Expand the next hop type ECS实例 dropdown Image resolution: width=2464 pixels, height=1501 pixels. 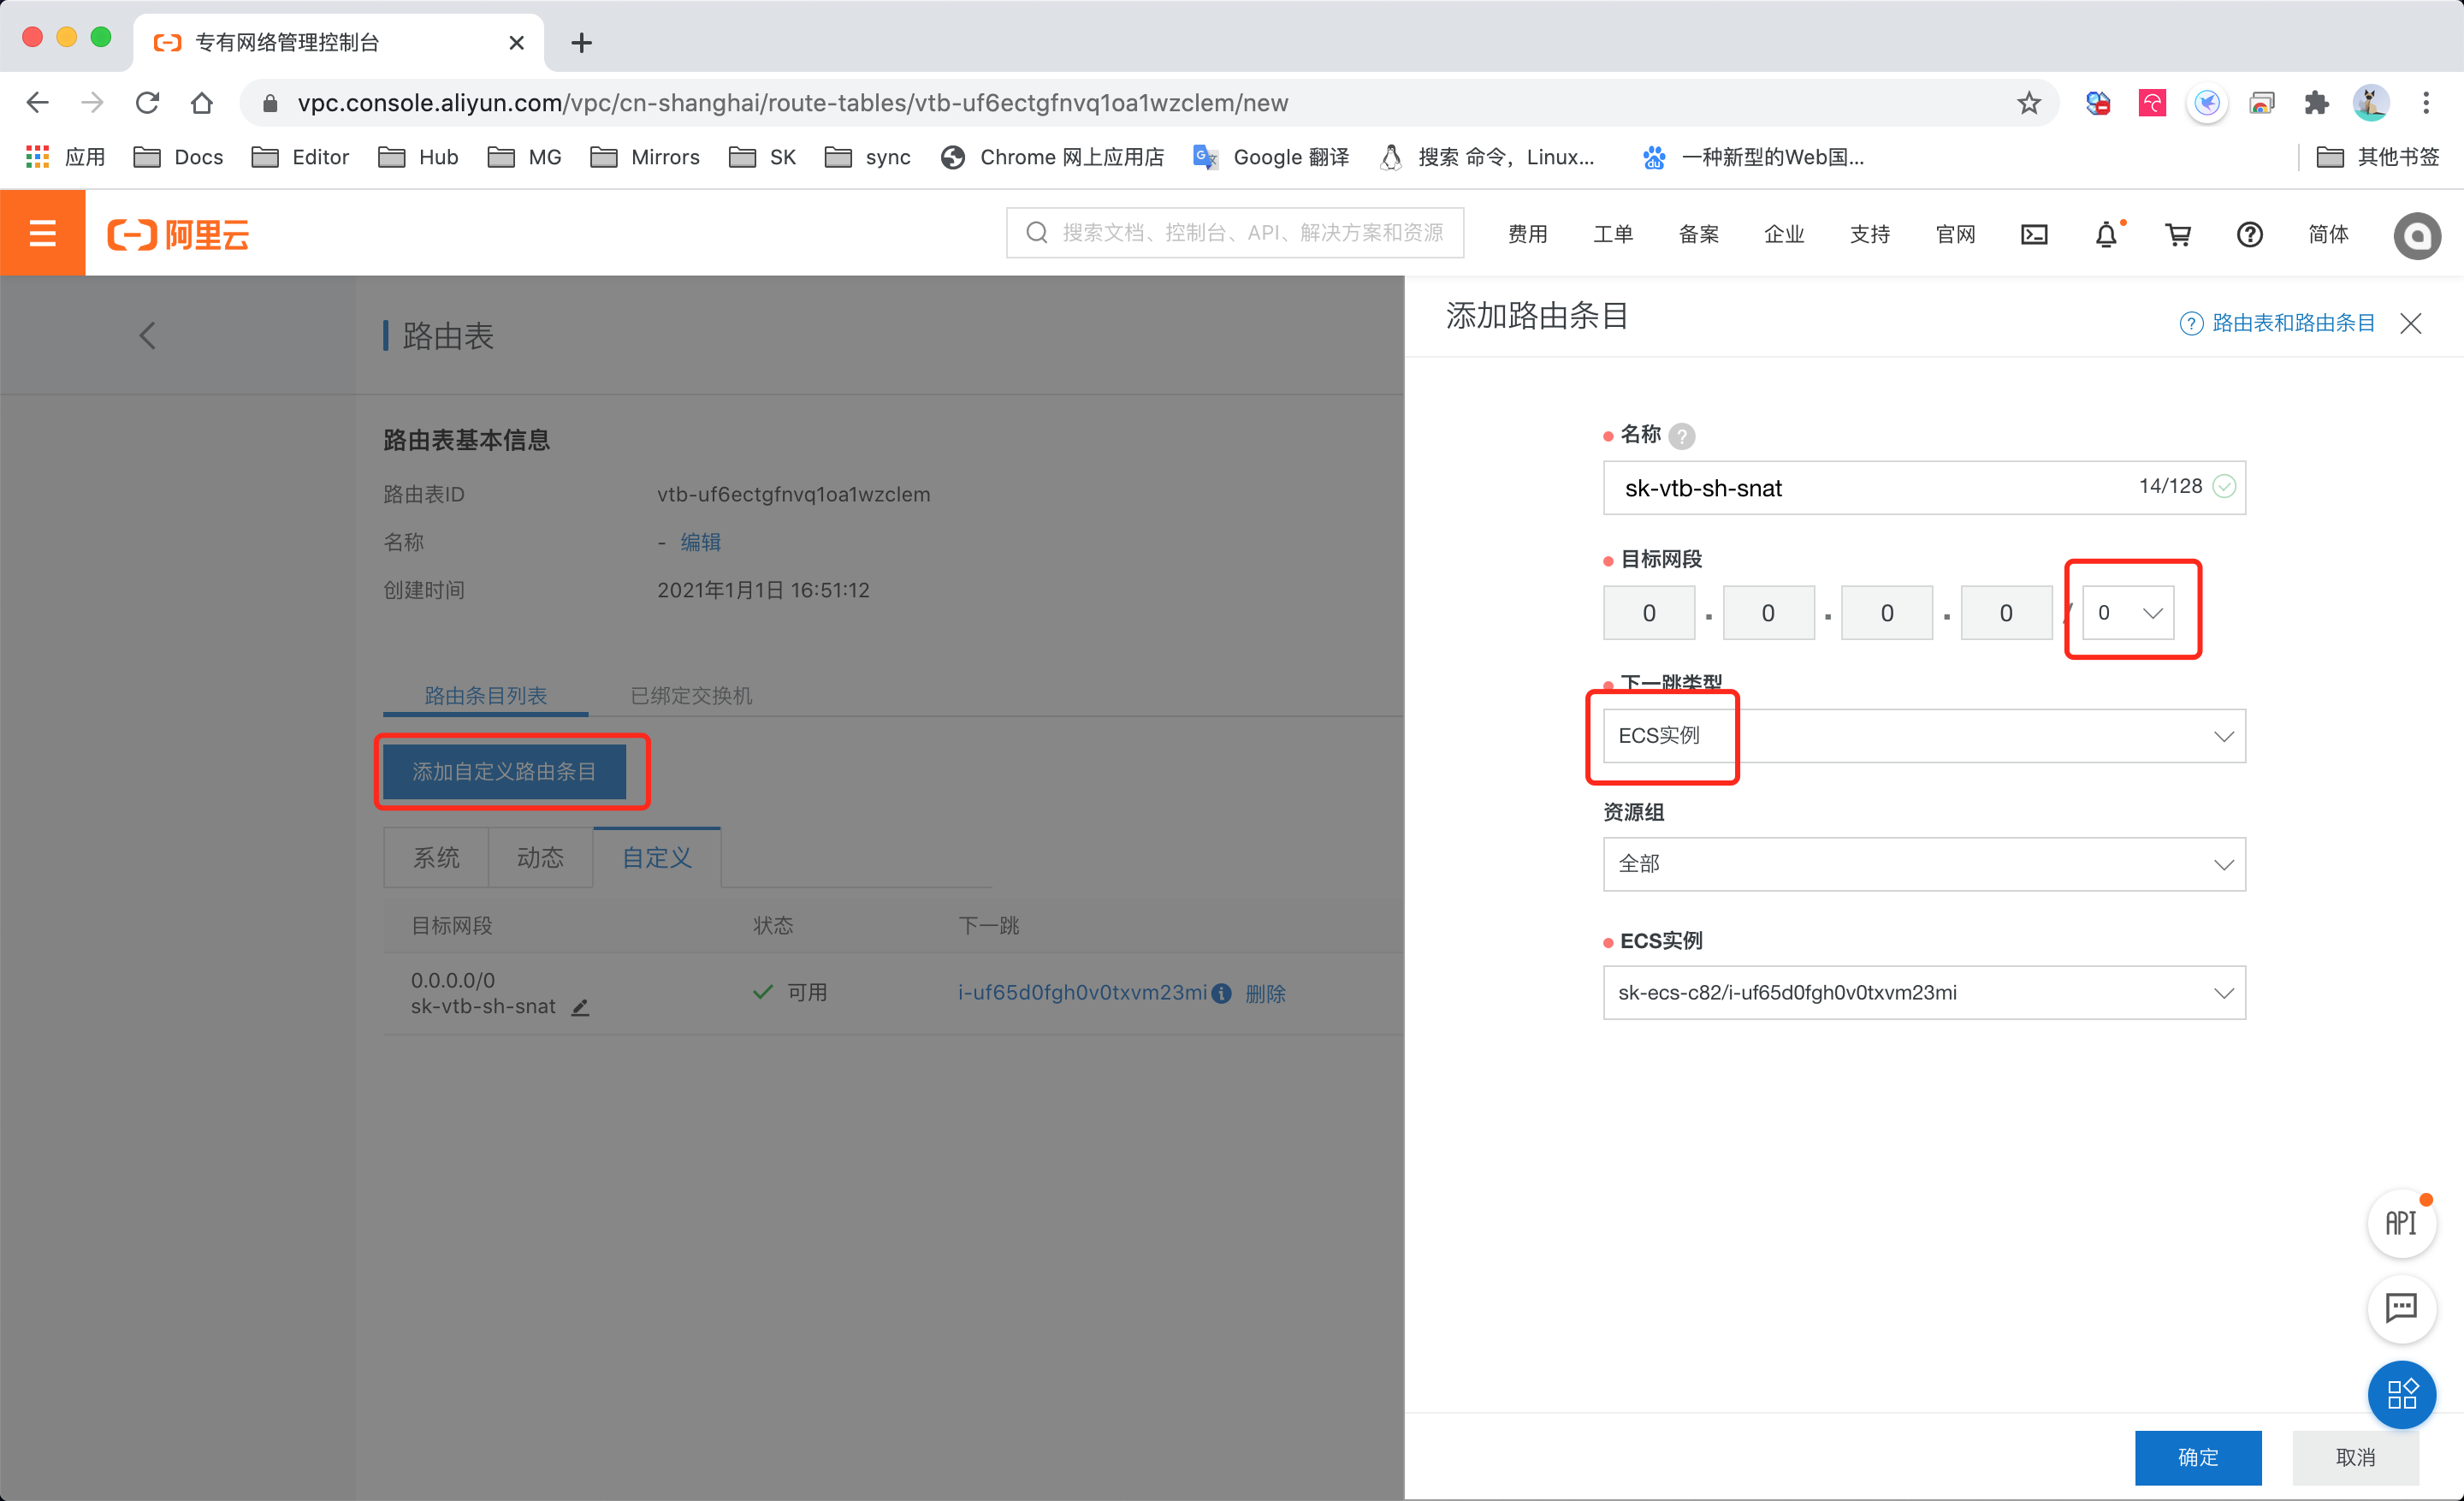[x=1924, y=736]
